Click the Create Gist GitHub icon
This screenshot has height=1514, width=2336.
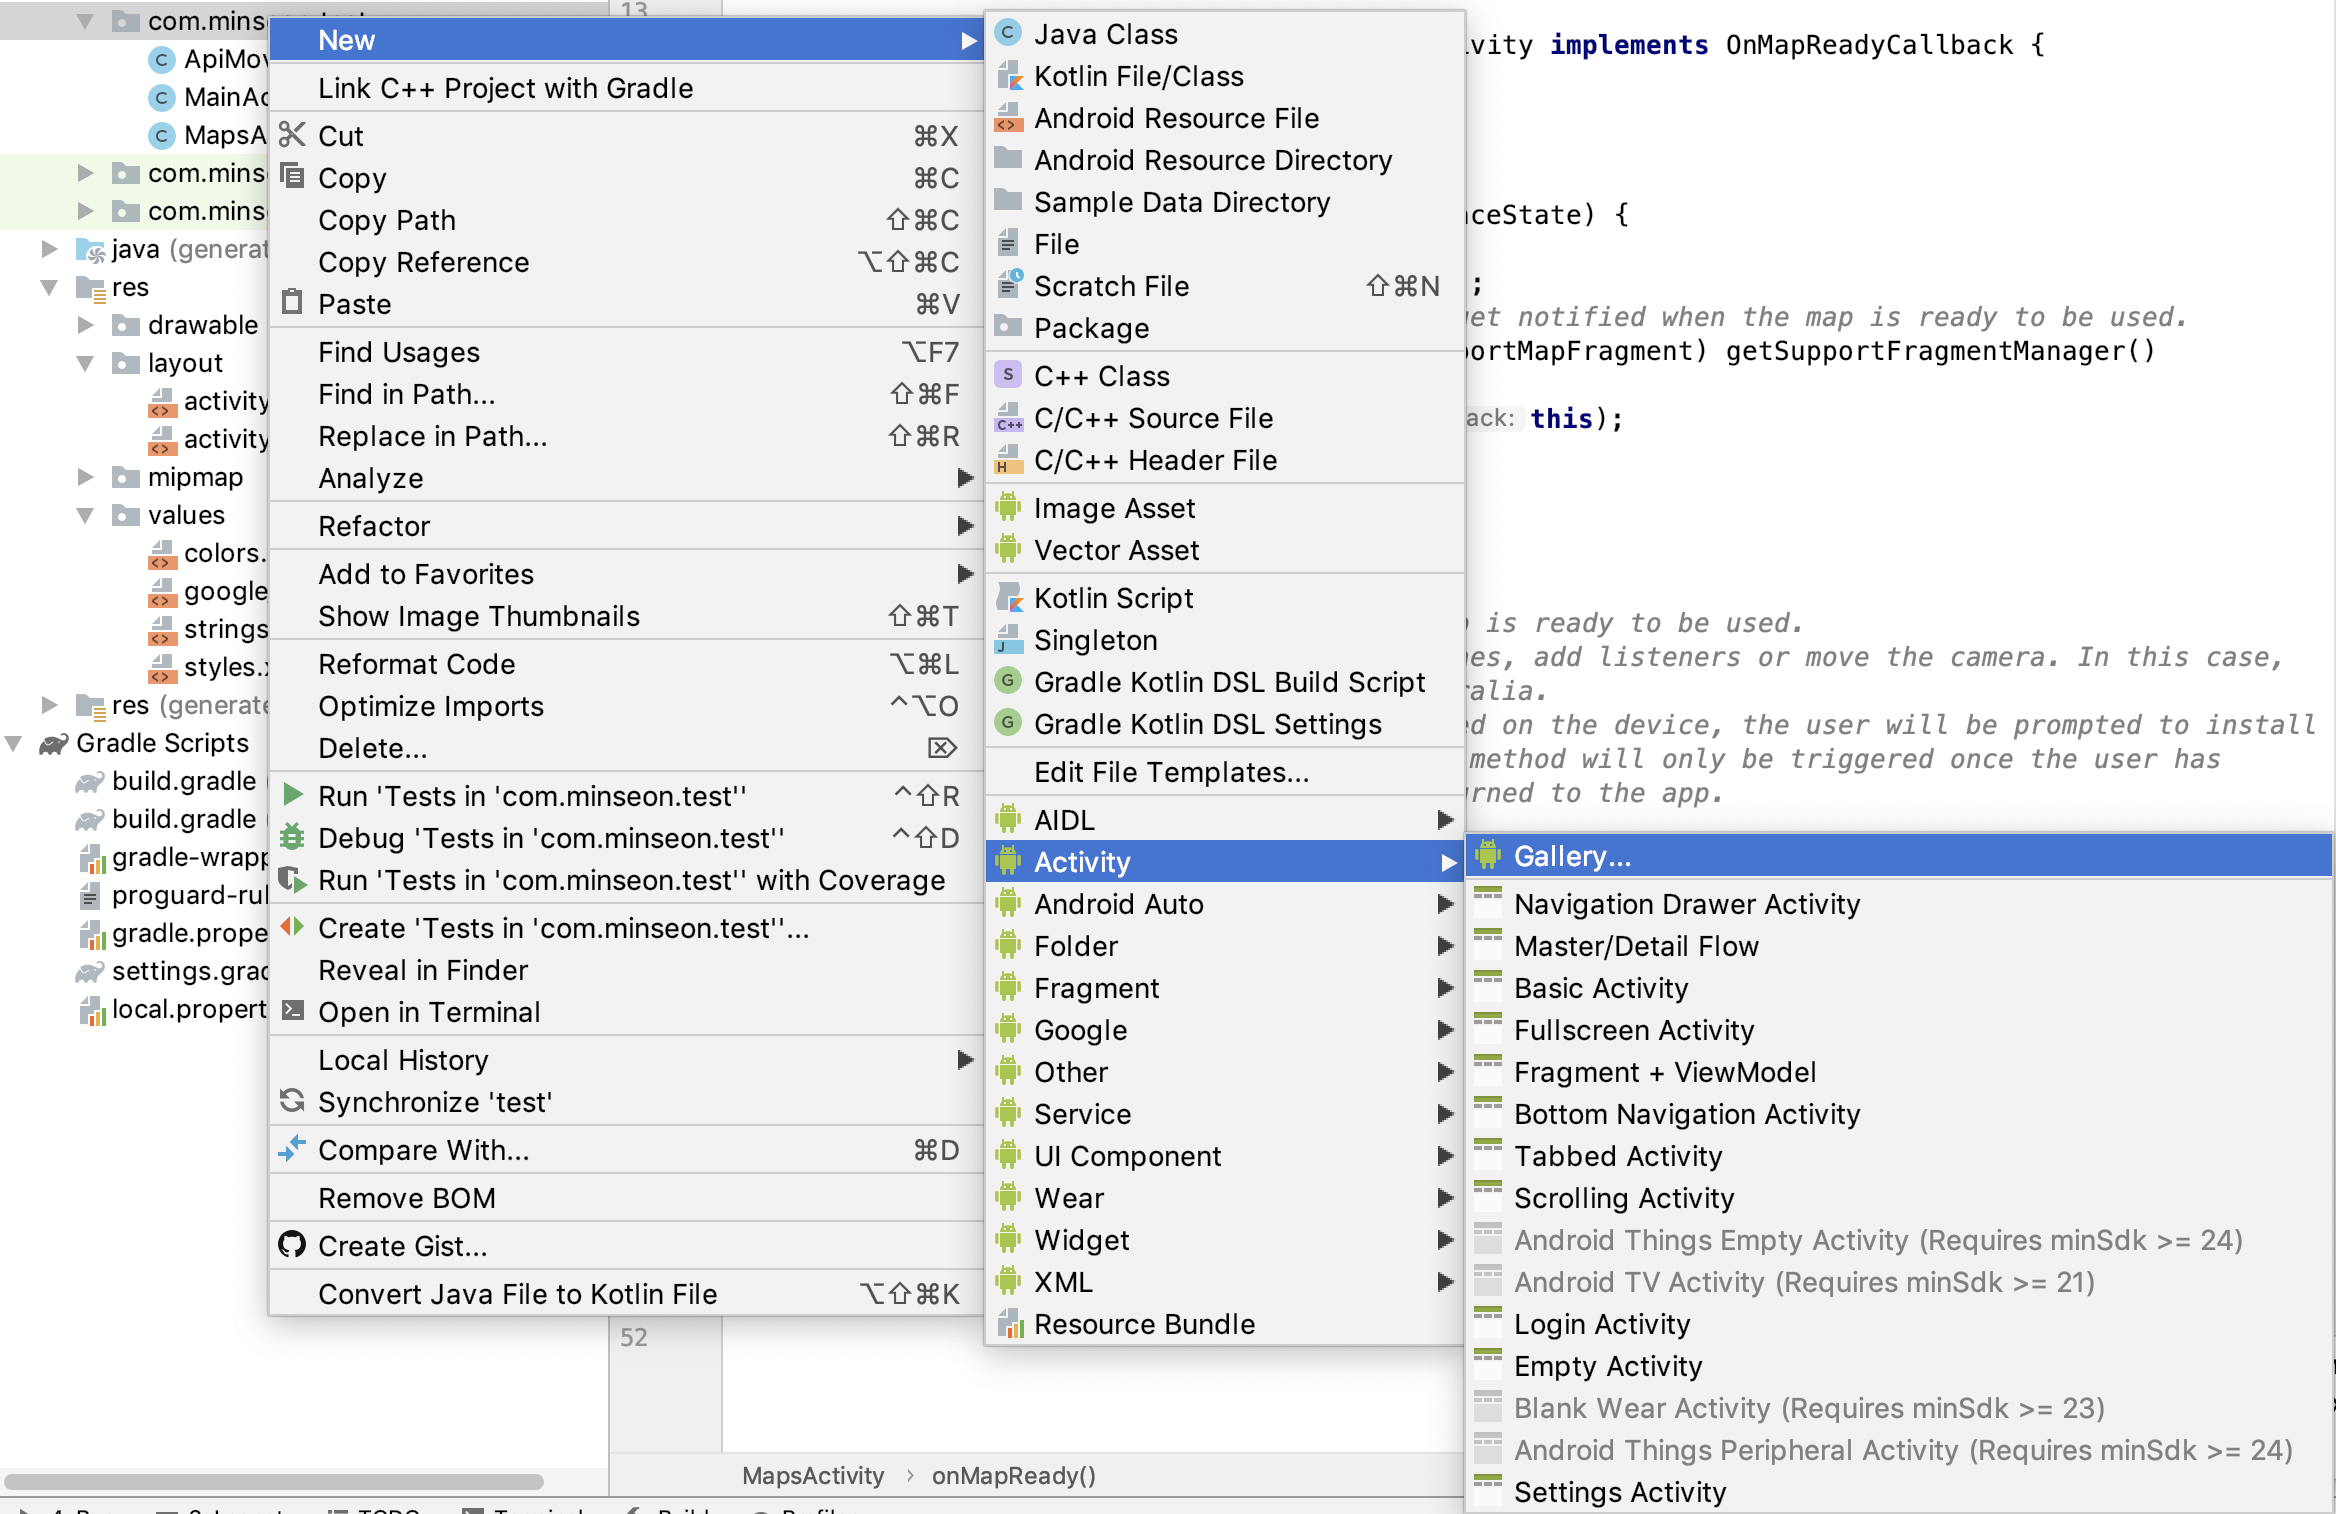[292, 1246]
